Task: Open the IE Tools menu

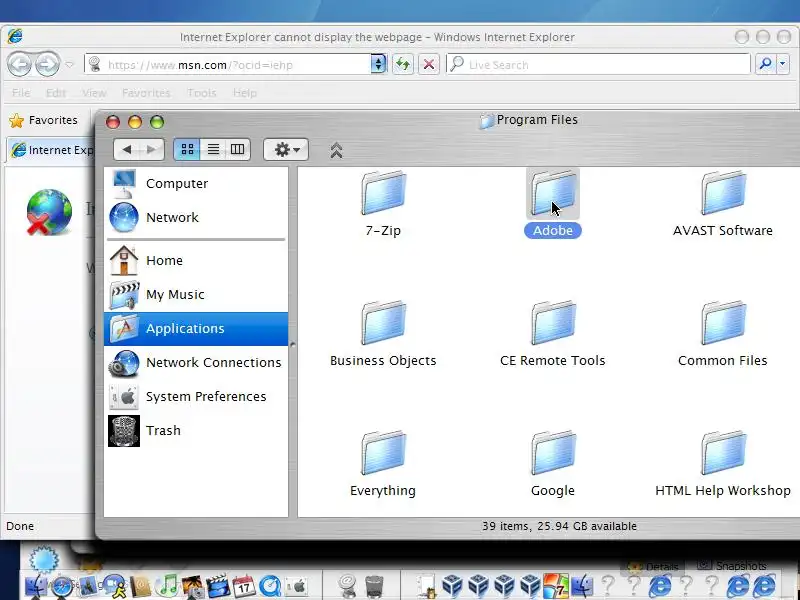Action: pos(202,93)
